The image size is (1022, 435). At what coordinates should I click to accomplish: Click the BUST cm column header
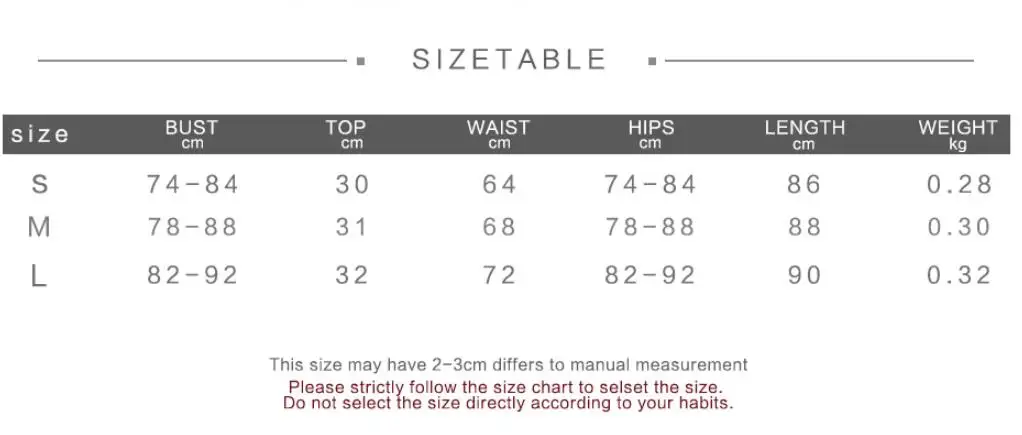[192, 134]
